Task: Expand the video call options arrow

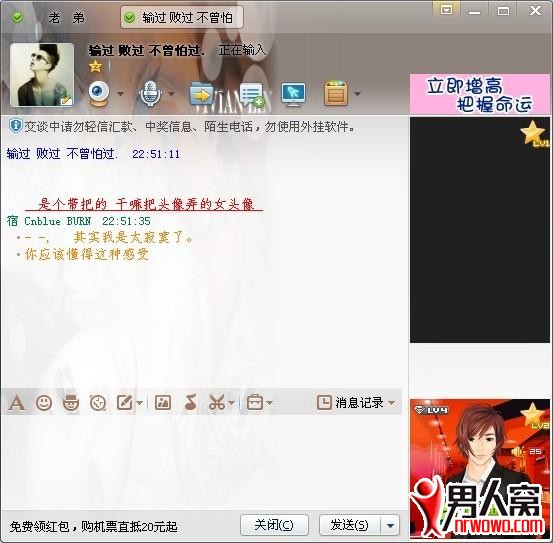Action: [120, 94]
